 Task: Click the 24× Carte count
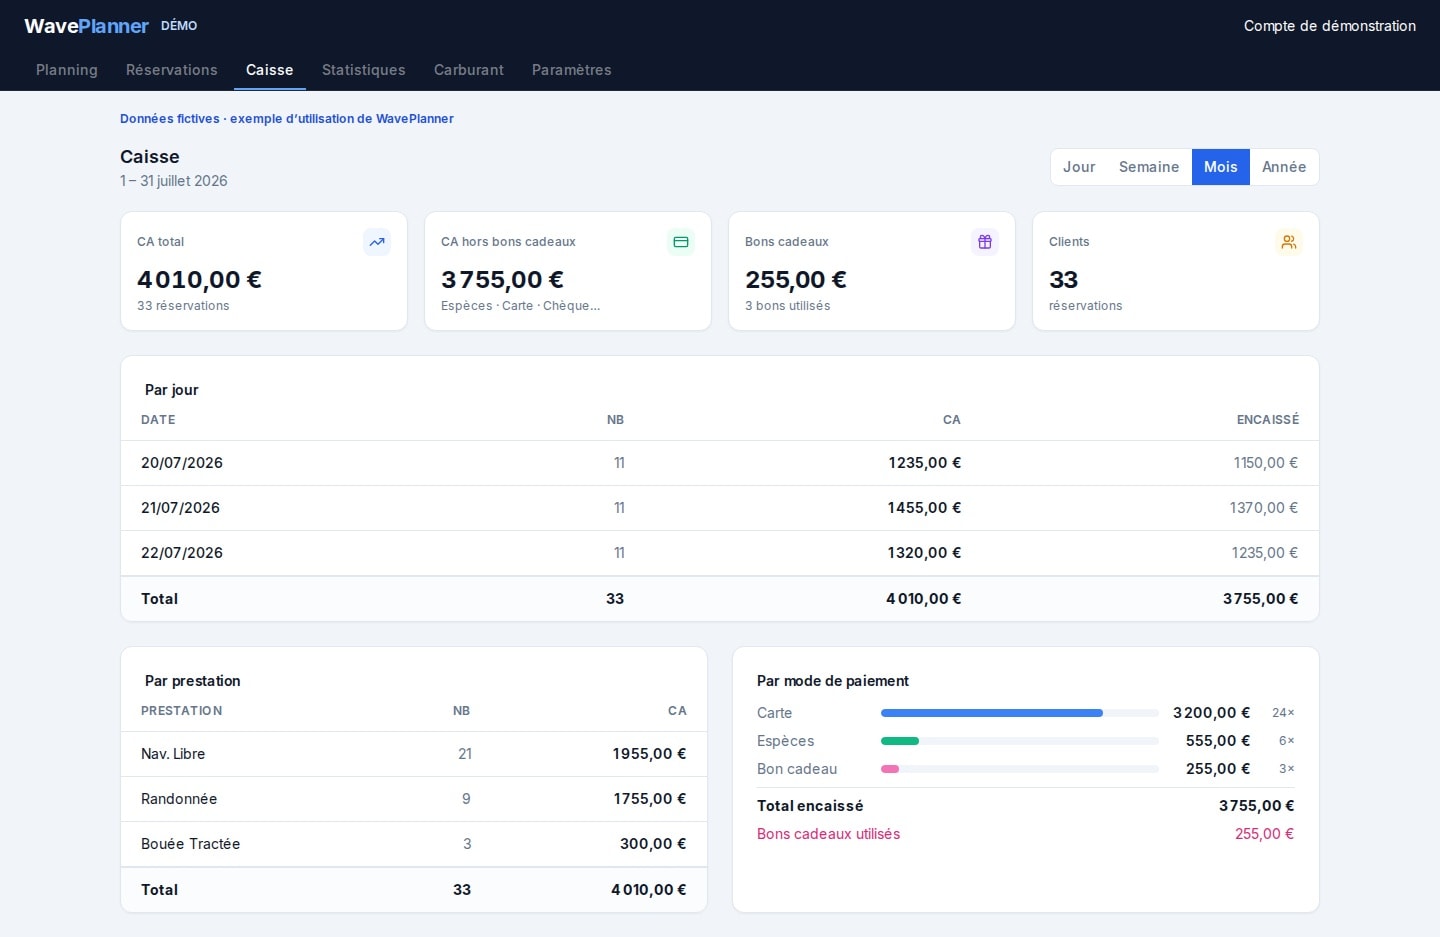pos(1284,713)
